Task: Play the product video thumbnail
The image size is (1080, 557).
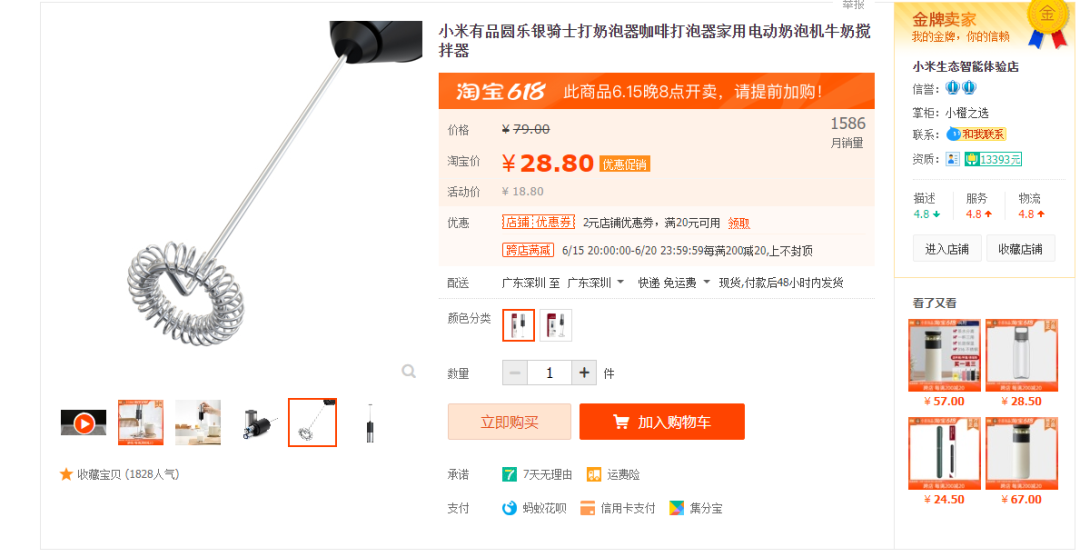Action: coord(83,423)
